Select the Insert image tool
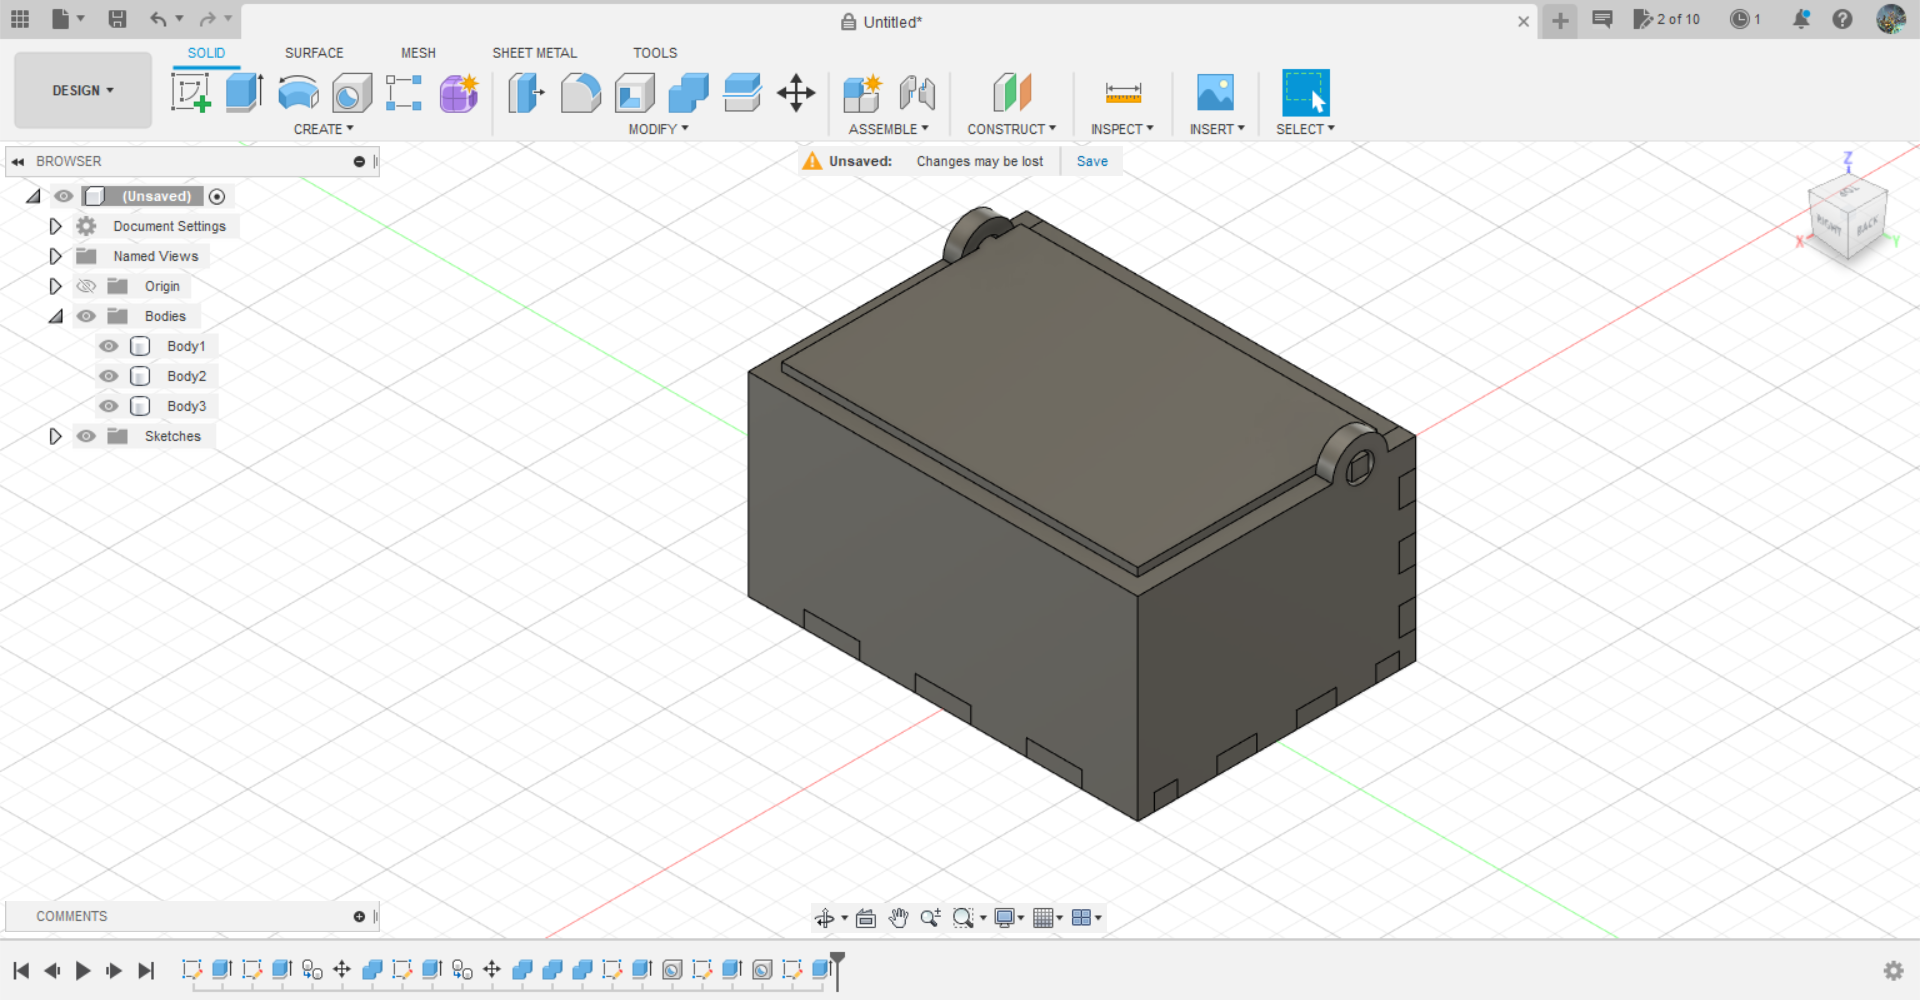 pos(1216,93)
